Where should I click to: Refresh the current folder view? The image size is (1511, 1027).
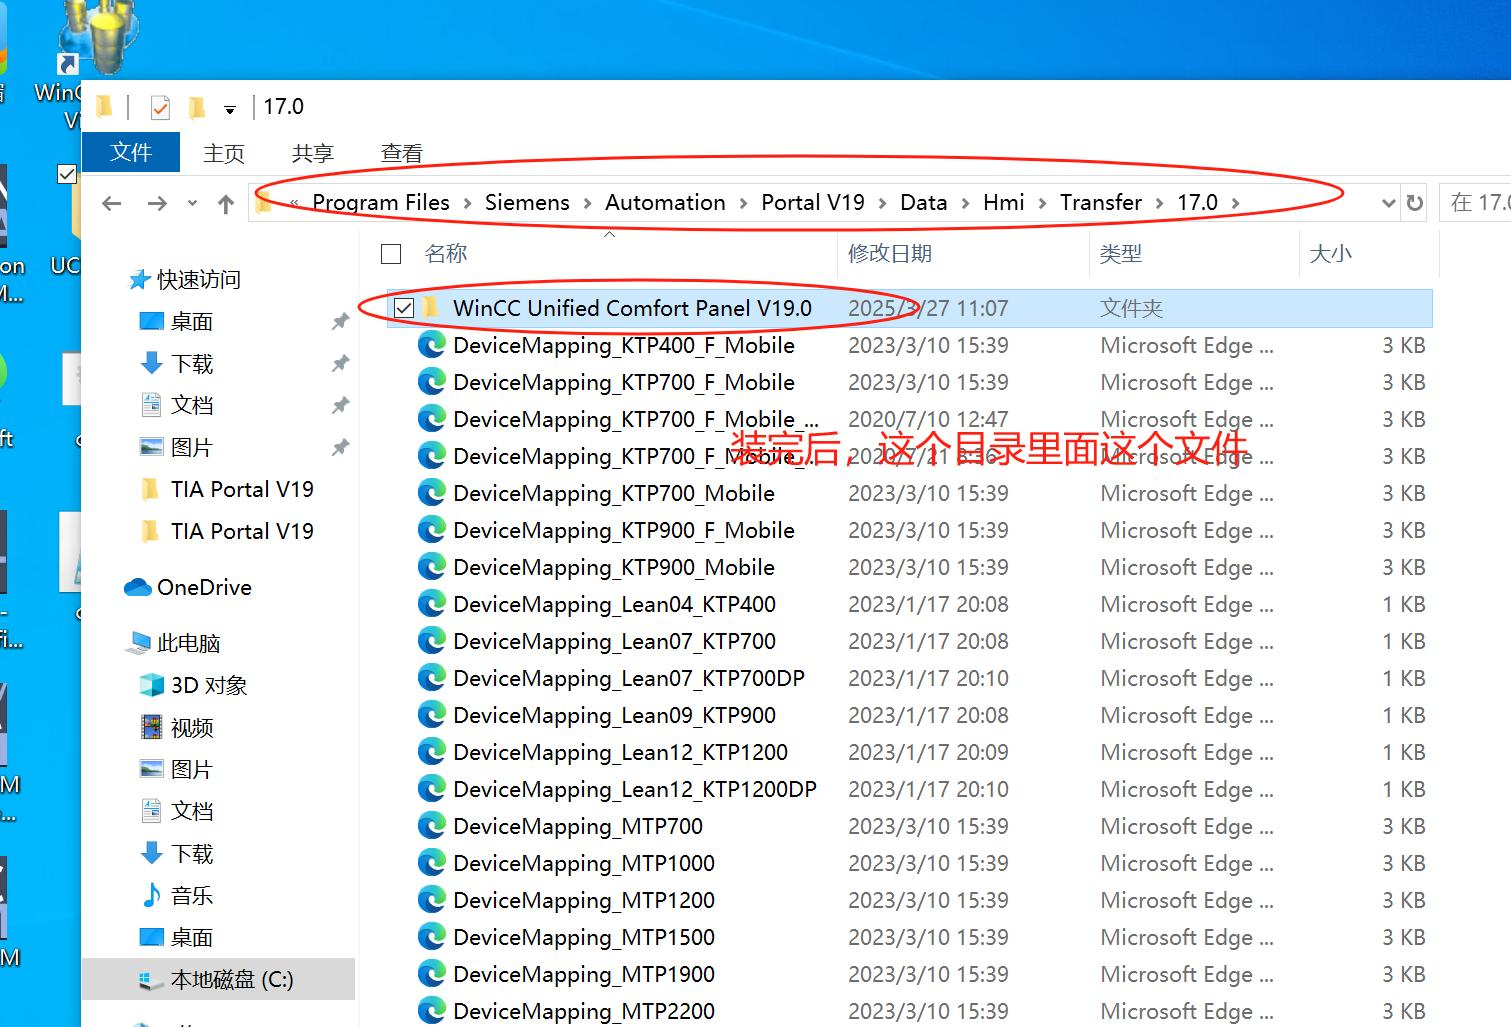[1414, 203]
